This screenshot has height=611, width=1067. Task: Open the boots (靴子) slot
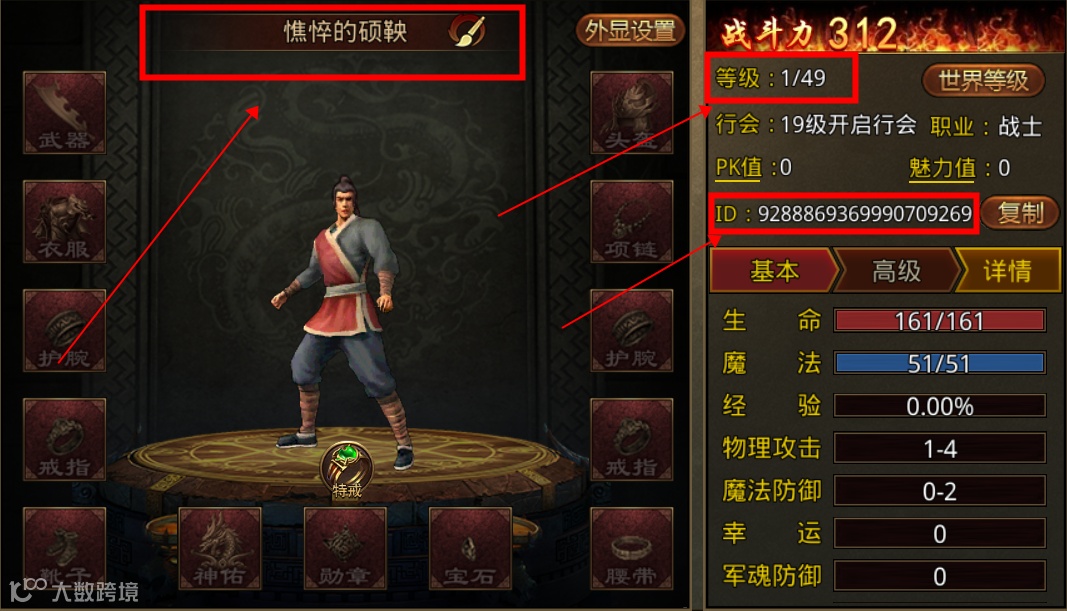coord(65,548)
